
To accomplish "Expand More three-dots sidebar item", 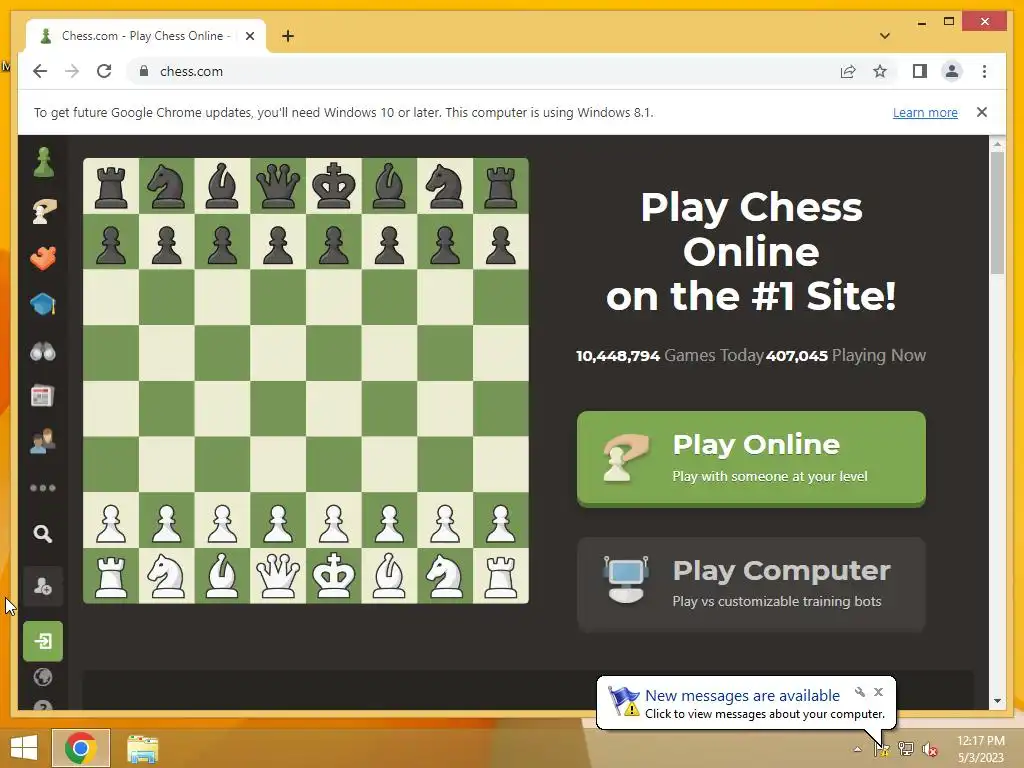I will point(43,488).
